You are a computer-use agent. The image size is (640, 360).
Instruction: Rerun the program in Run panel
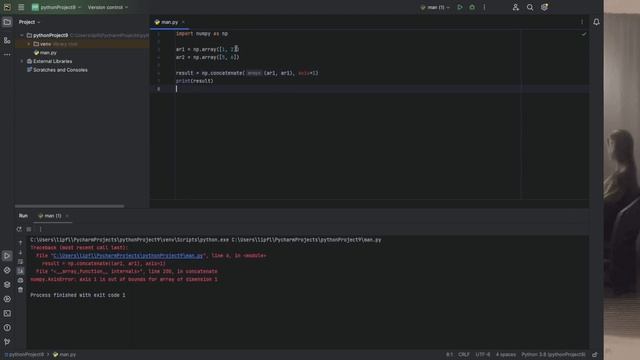click(x=19, y=229)
